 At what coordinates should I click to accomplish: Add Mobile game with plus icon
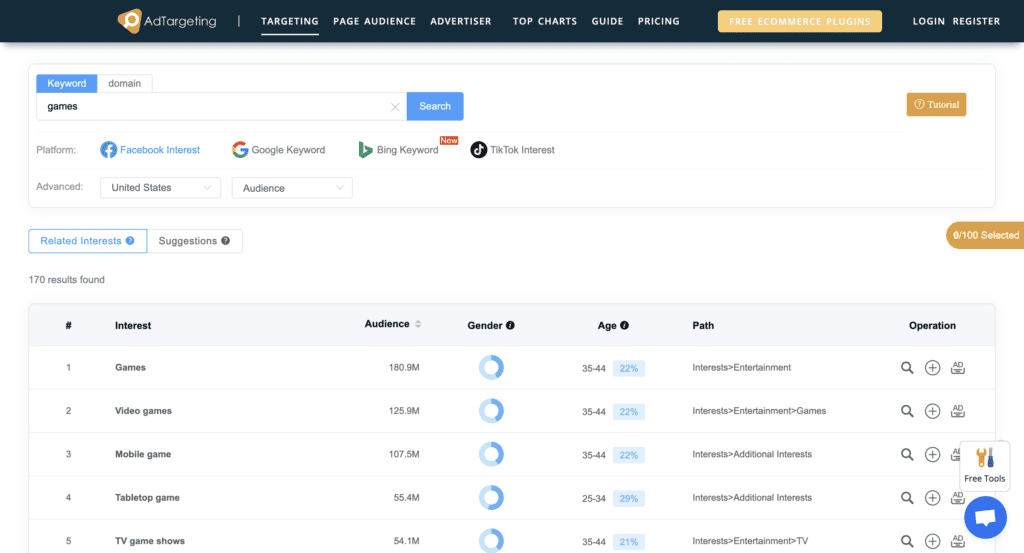(x=933, y=454)
